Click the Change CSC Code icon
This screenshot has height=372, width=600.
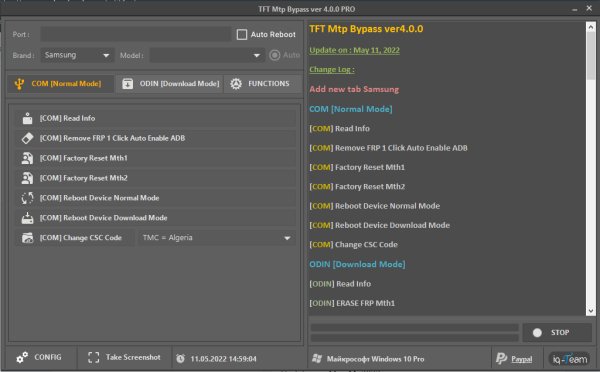(27, 238)
